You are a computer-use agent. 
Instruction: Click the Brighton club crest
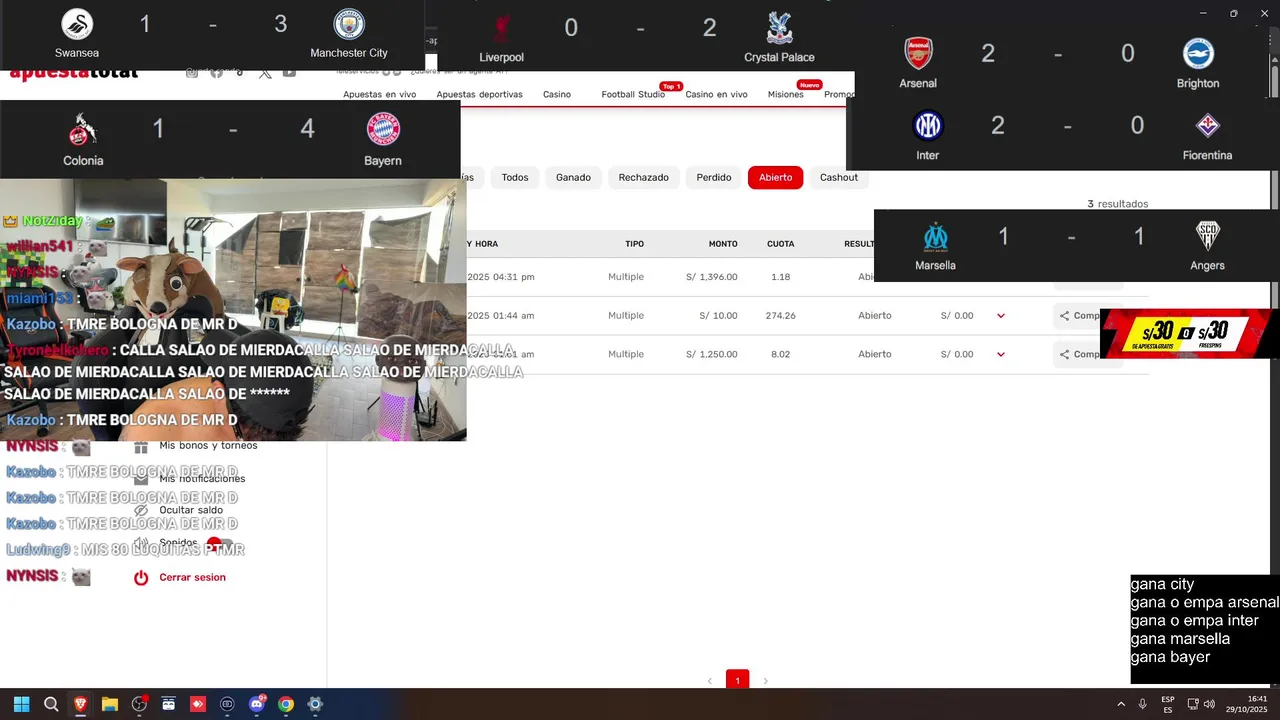[x=1198, y=53]
